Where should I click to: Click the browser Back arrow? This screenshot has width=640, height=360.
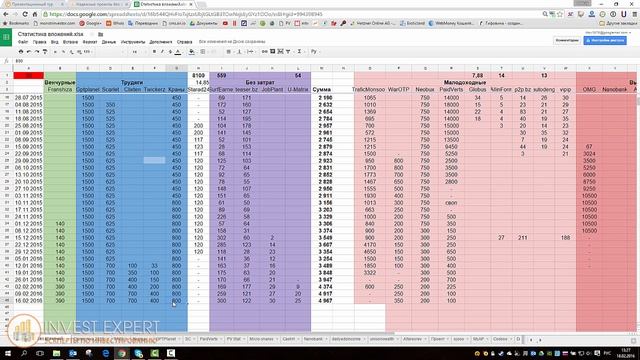pos(6,14)
